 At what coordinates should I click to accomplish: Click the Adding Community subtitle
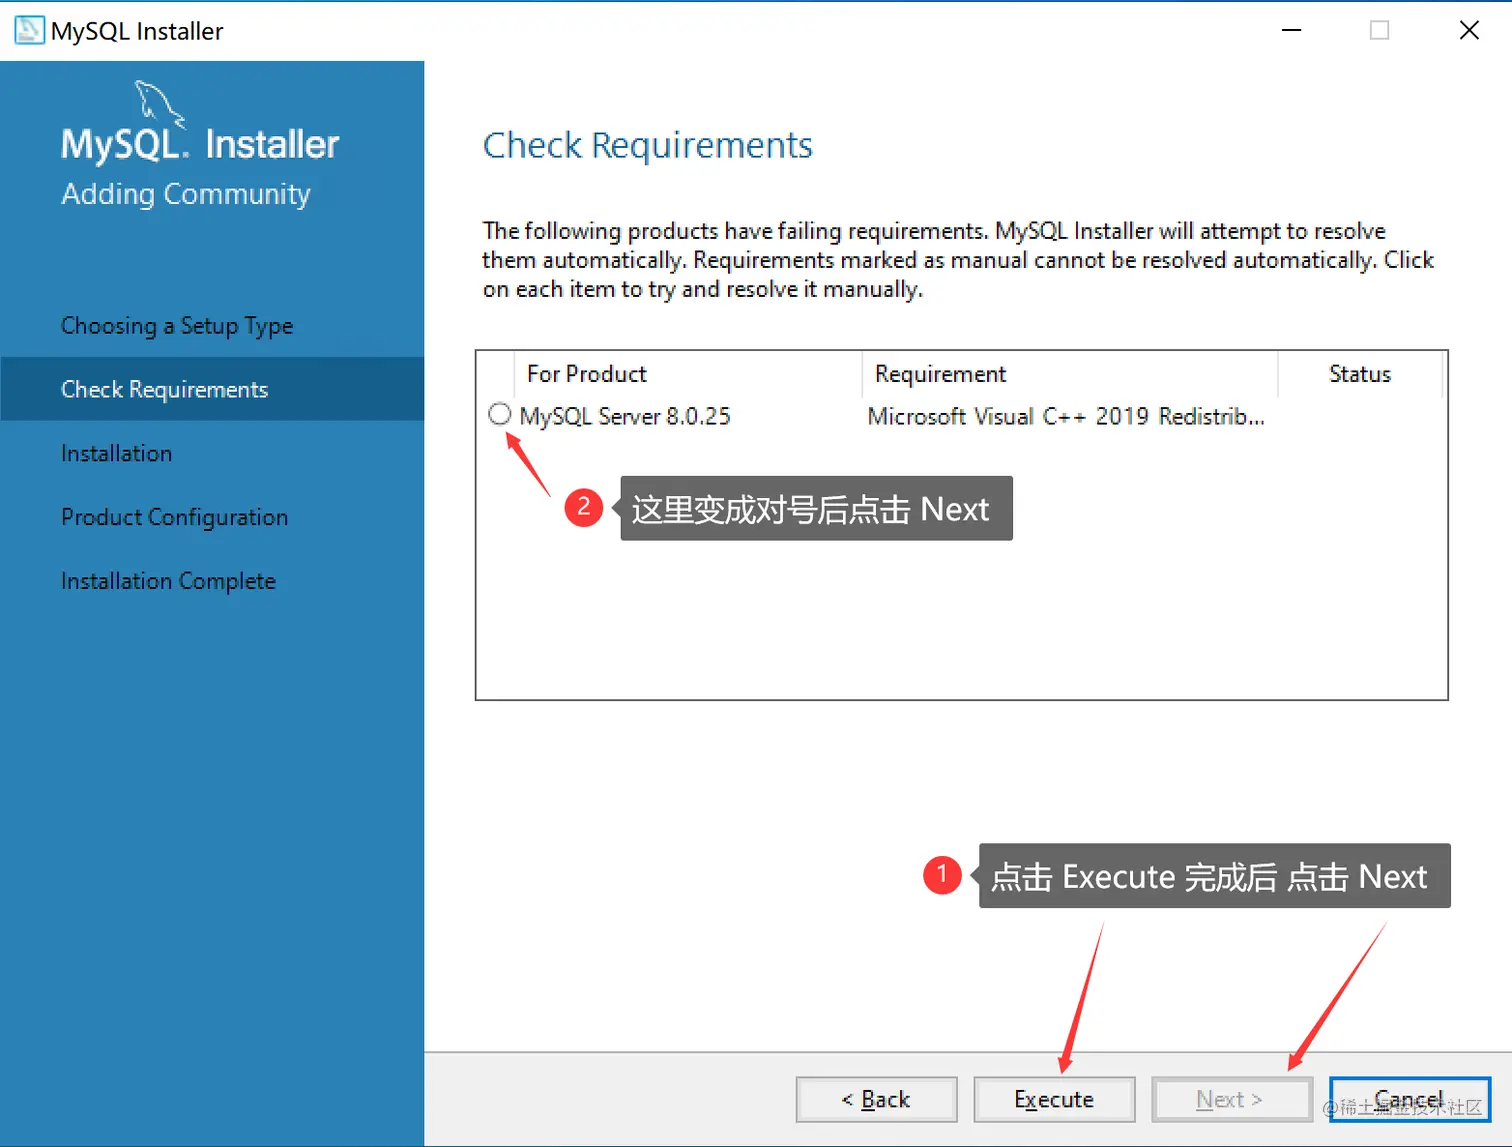186,194
